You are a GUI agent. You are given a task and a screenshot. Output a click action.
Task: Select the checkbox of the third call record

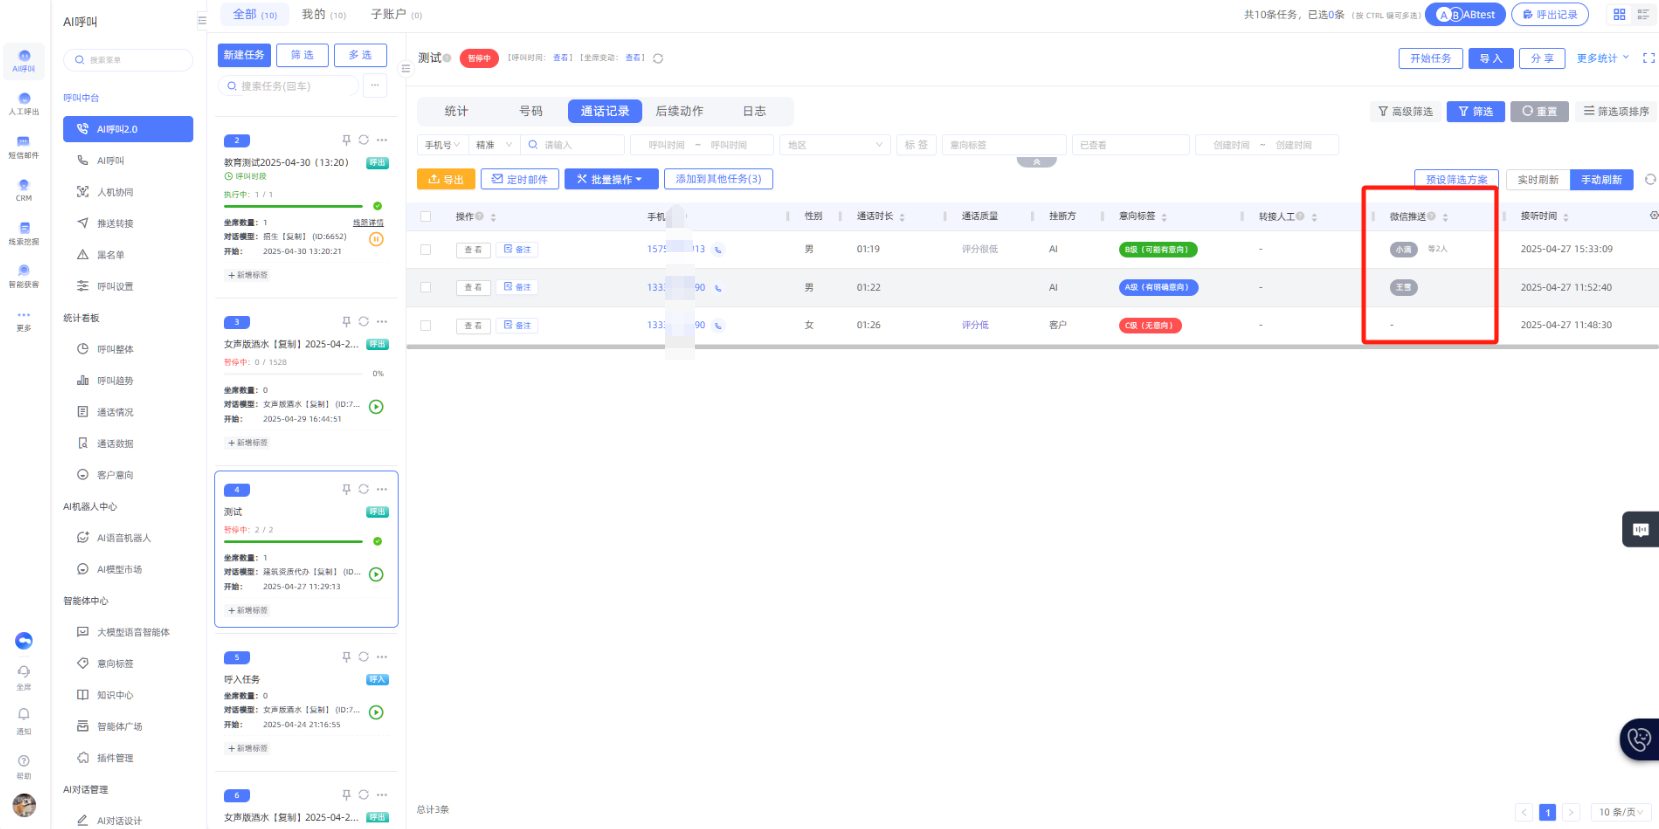coord(426,326)
